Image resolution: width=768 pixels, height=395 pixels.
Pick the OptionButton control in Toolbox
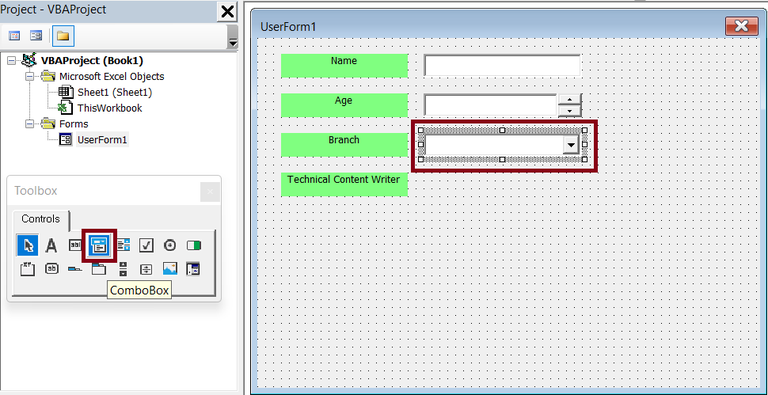click(170, 245)
